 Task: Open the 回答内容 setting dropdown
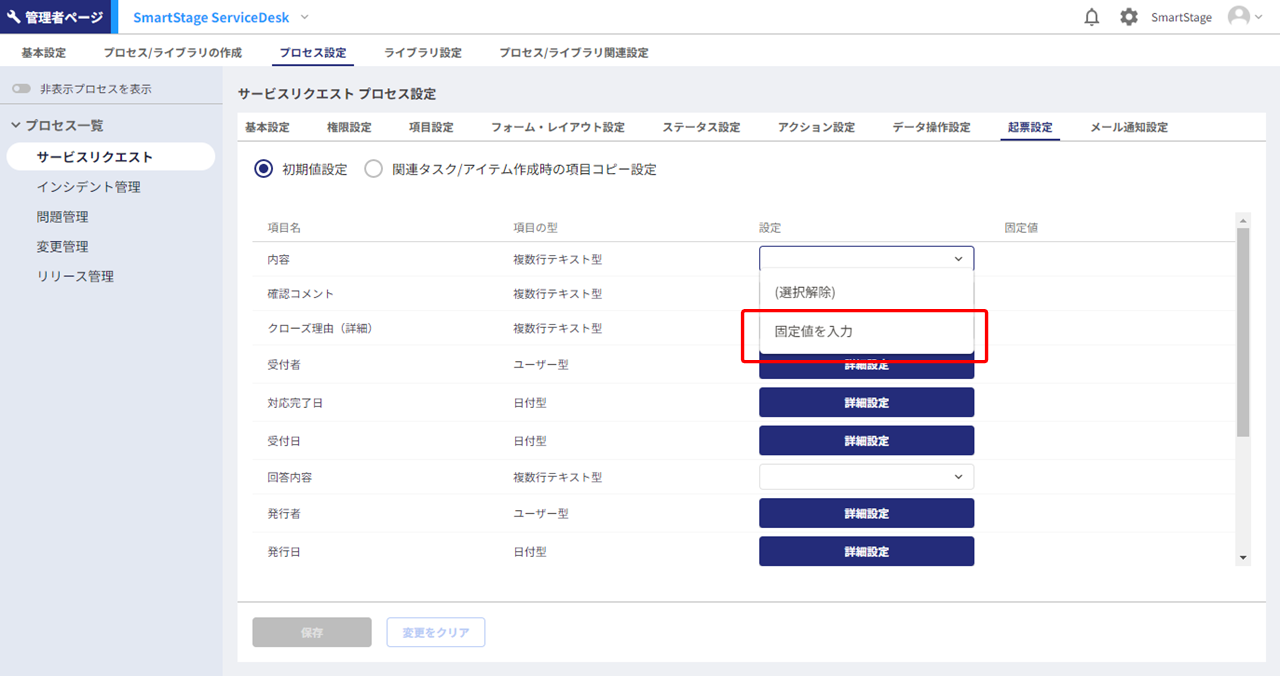(x=866, y=477)
